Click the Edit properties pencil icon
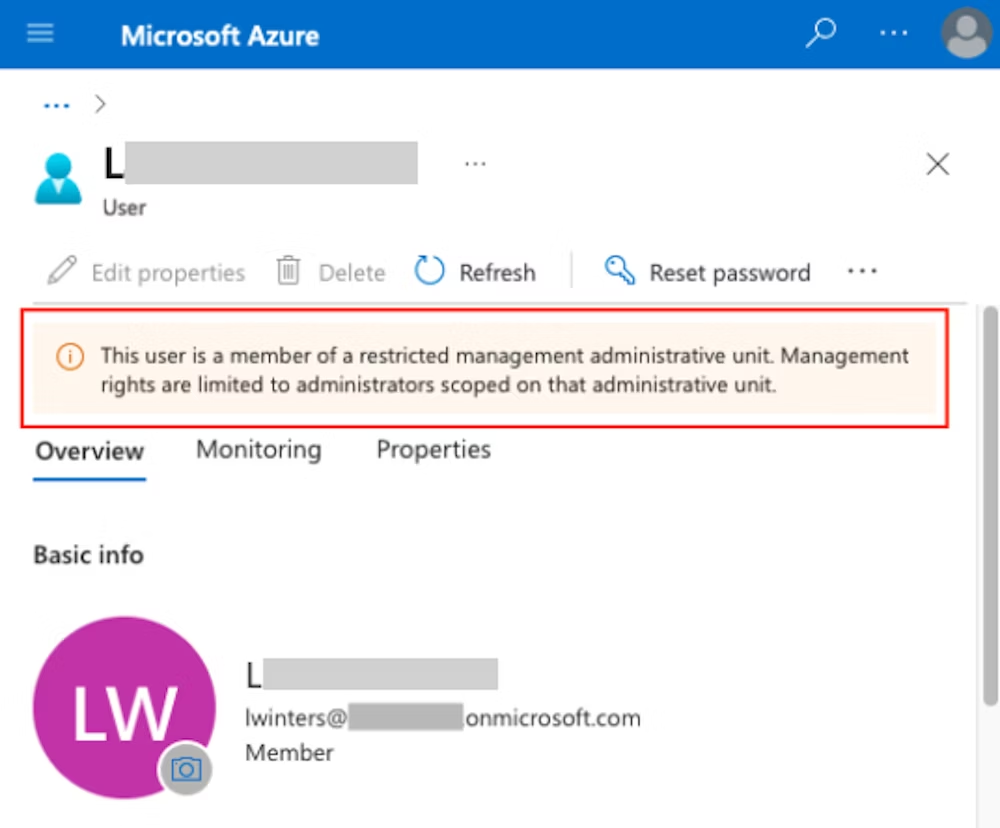The width and height of the screenshot is (1000, 828). click(x=62, y=272)
